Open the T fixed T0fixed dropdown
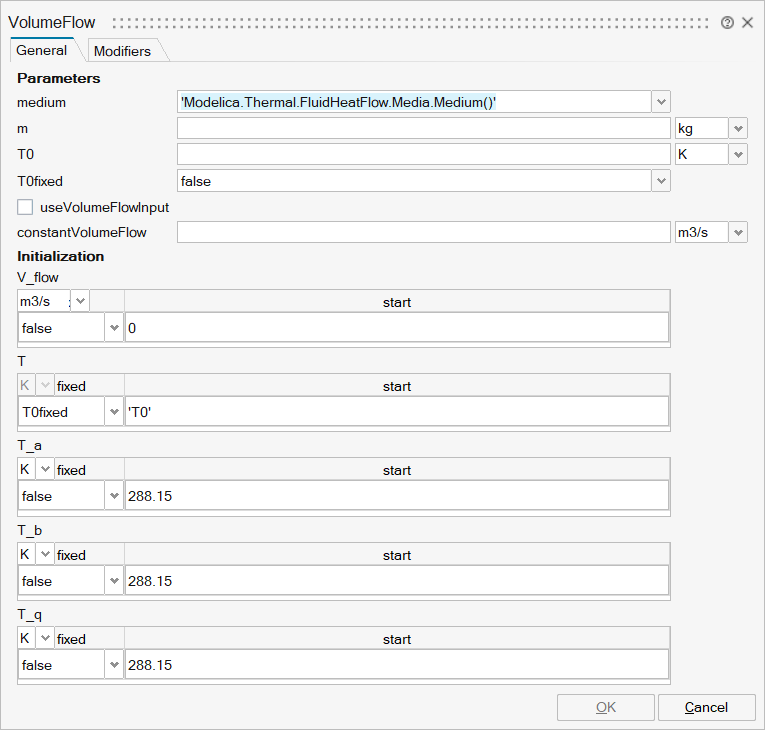This screenshot has width=765, height=730. pos(113,412)
